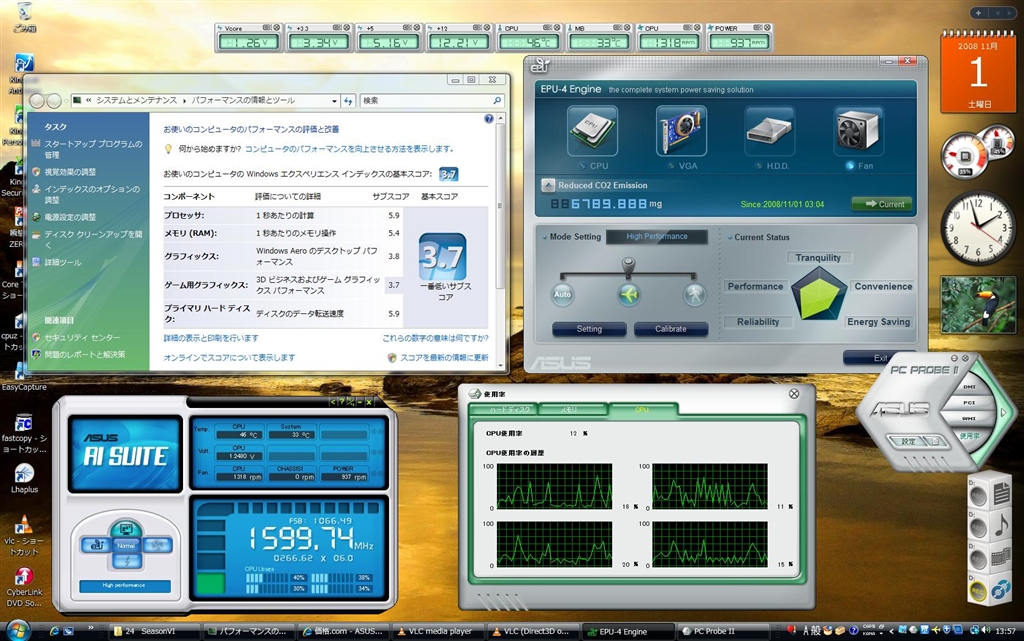Select PCI in PC Probe II

pyautogui.click(x=969, y=403)
